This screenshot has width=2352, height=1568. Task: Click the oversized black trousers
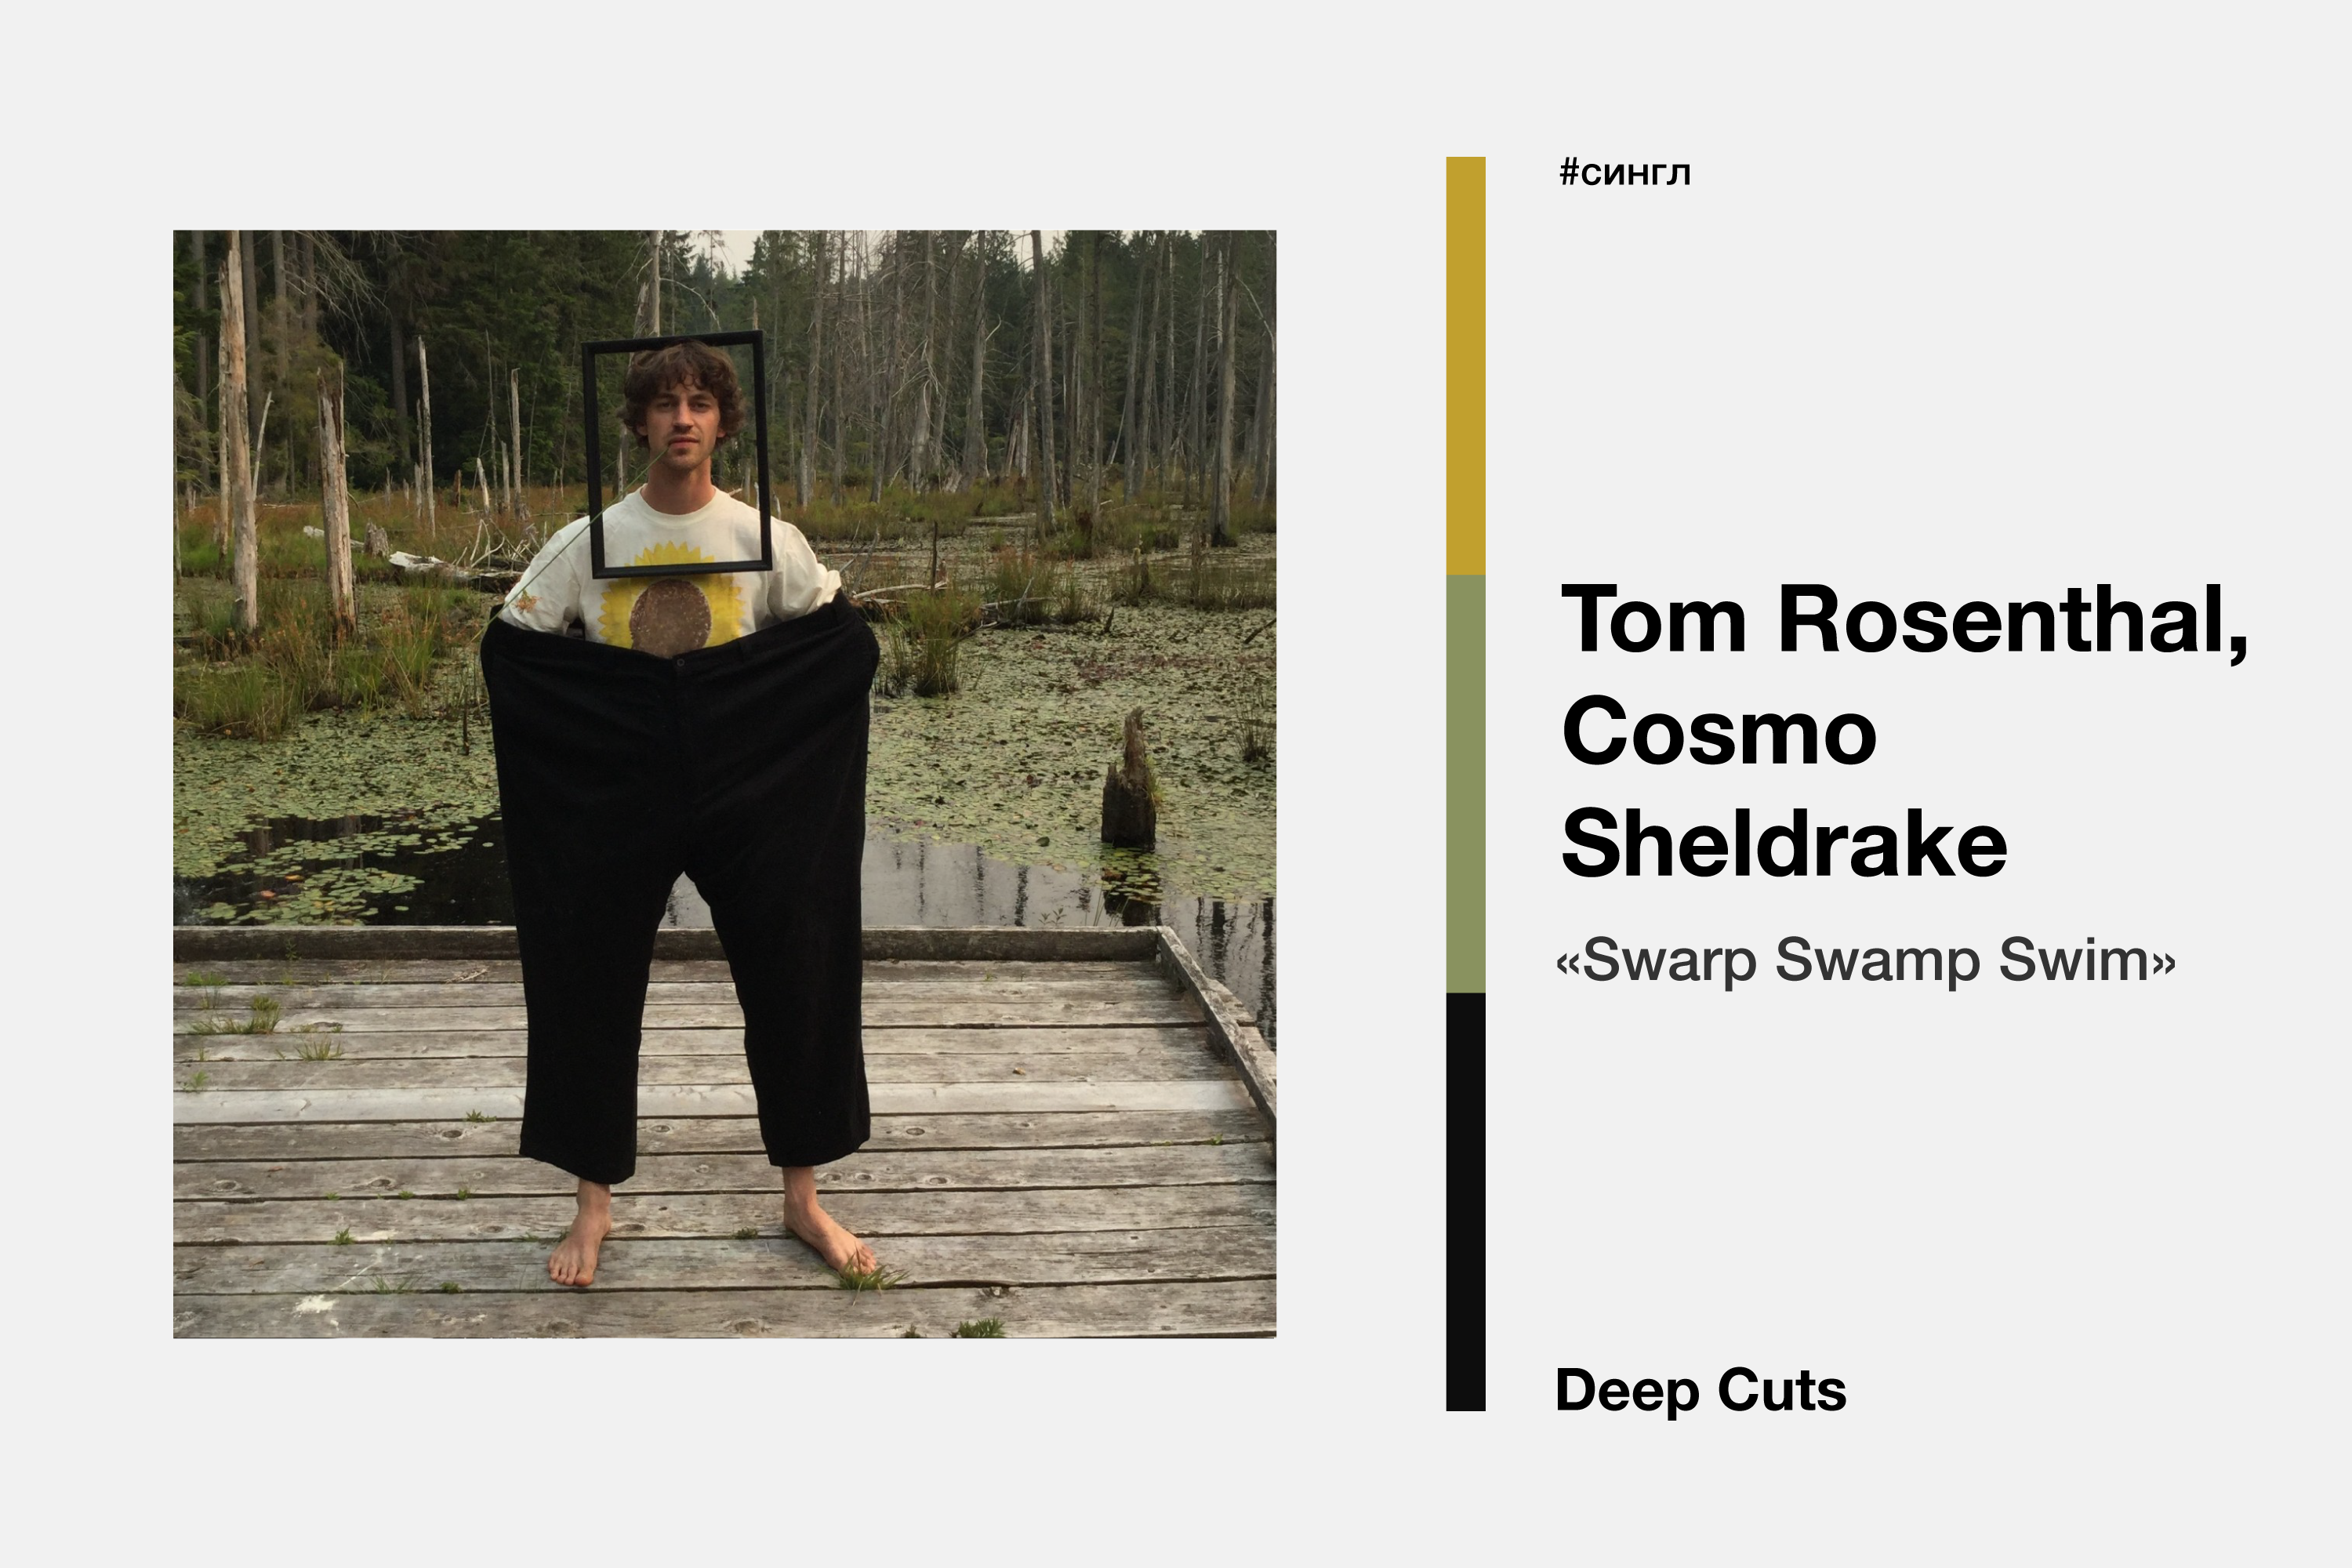[680, 880]
